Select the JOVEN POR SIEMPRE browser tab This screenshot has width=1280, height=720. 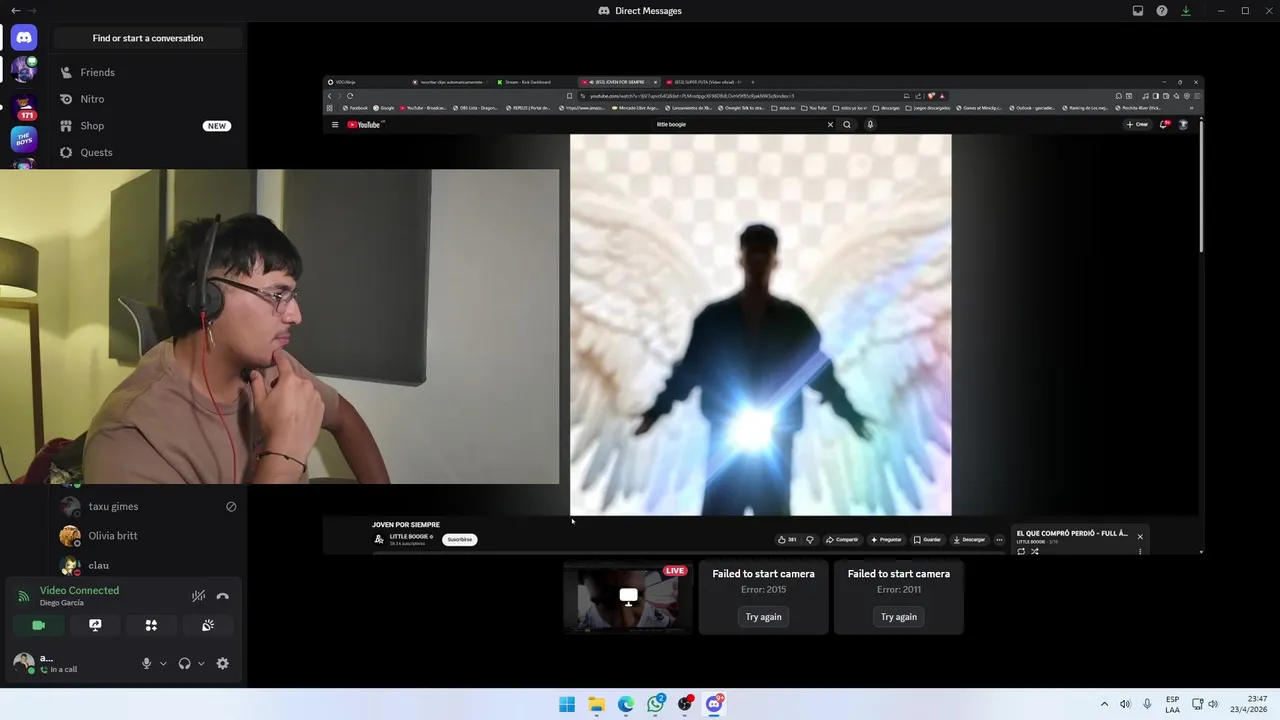tap(617, 82)
